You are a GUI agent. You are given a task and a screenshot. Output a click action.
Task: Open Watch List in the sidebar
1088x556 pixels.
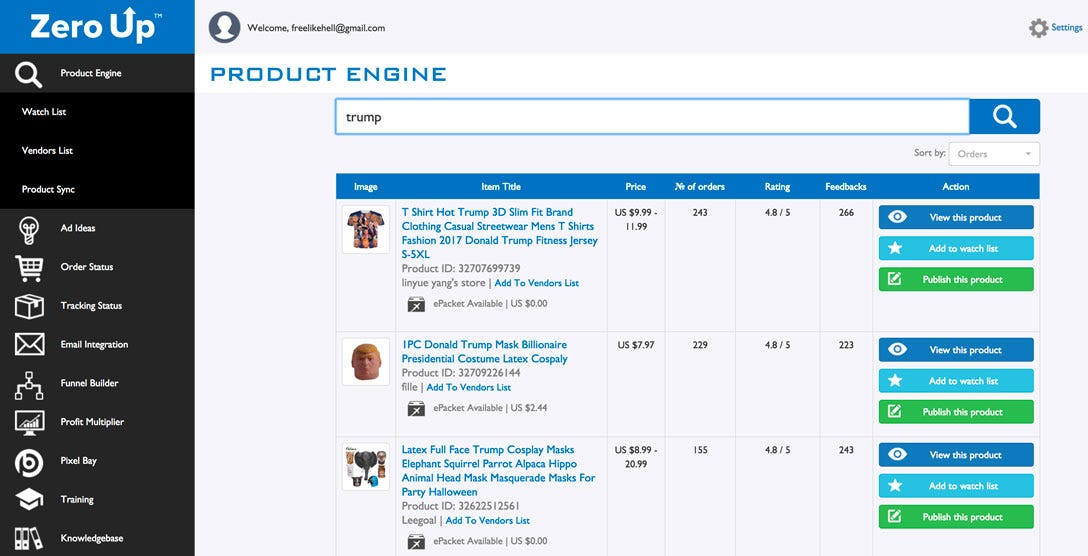44,112
